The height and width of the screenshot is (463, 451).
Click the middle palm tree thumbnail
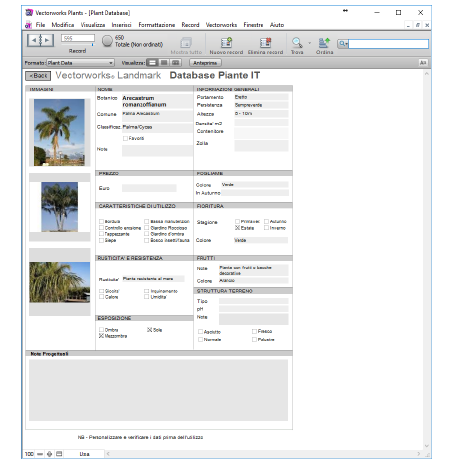click(x=60, y=207)
